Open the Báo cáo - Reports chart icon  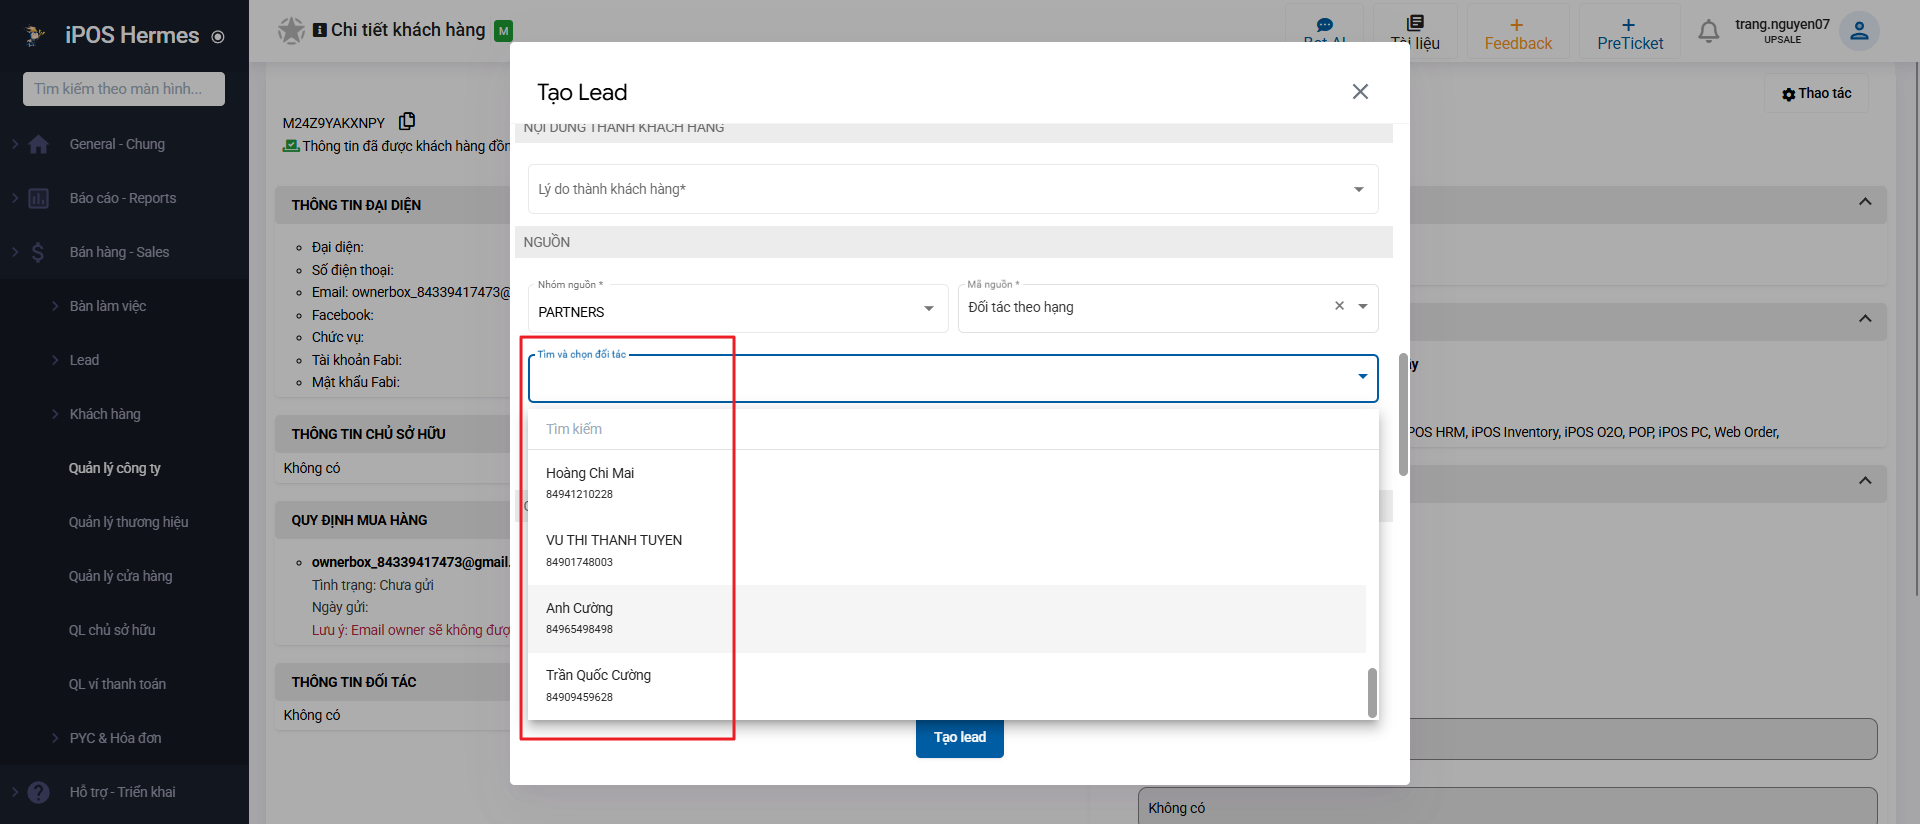tap(39, 198)
